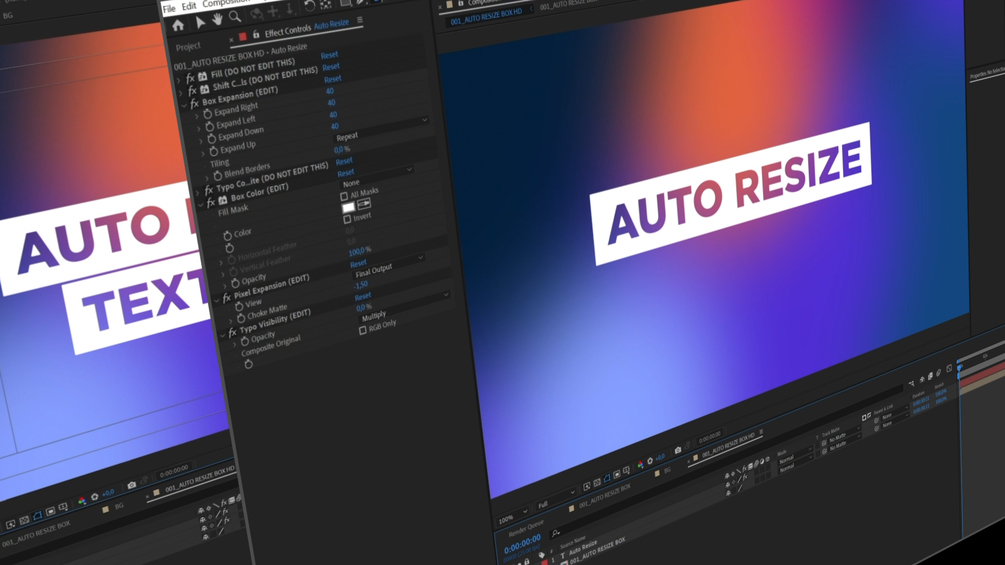Switch to the Project panel tab
This screenshot has height=565, width=1005.
coord(188,46)
